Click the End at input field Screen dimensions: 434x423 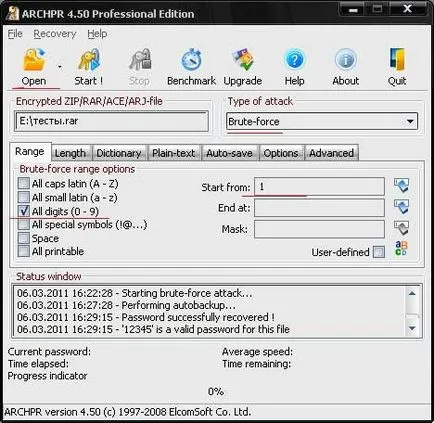(319, 208)
